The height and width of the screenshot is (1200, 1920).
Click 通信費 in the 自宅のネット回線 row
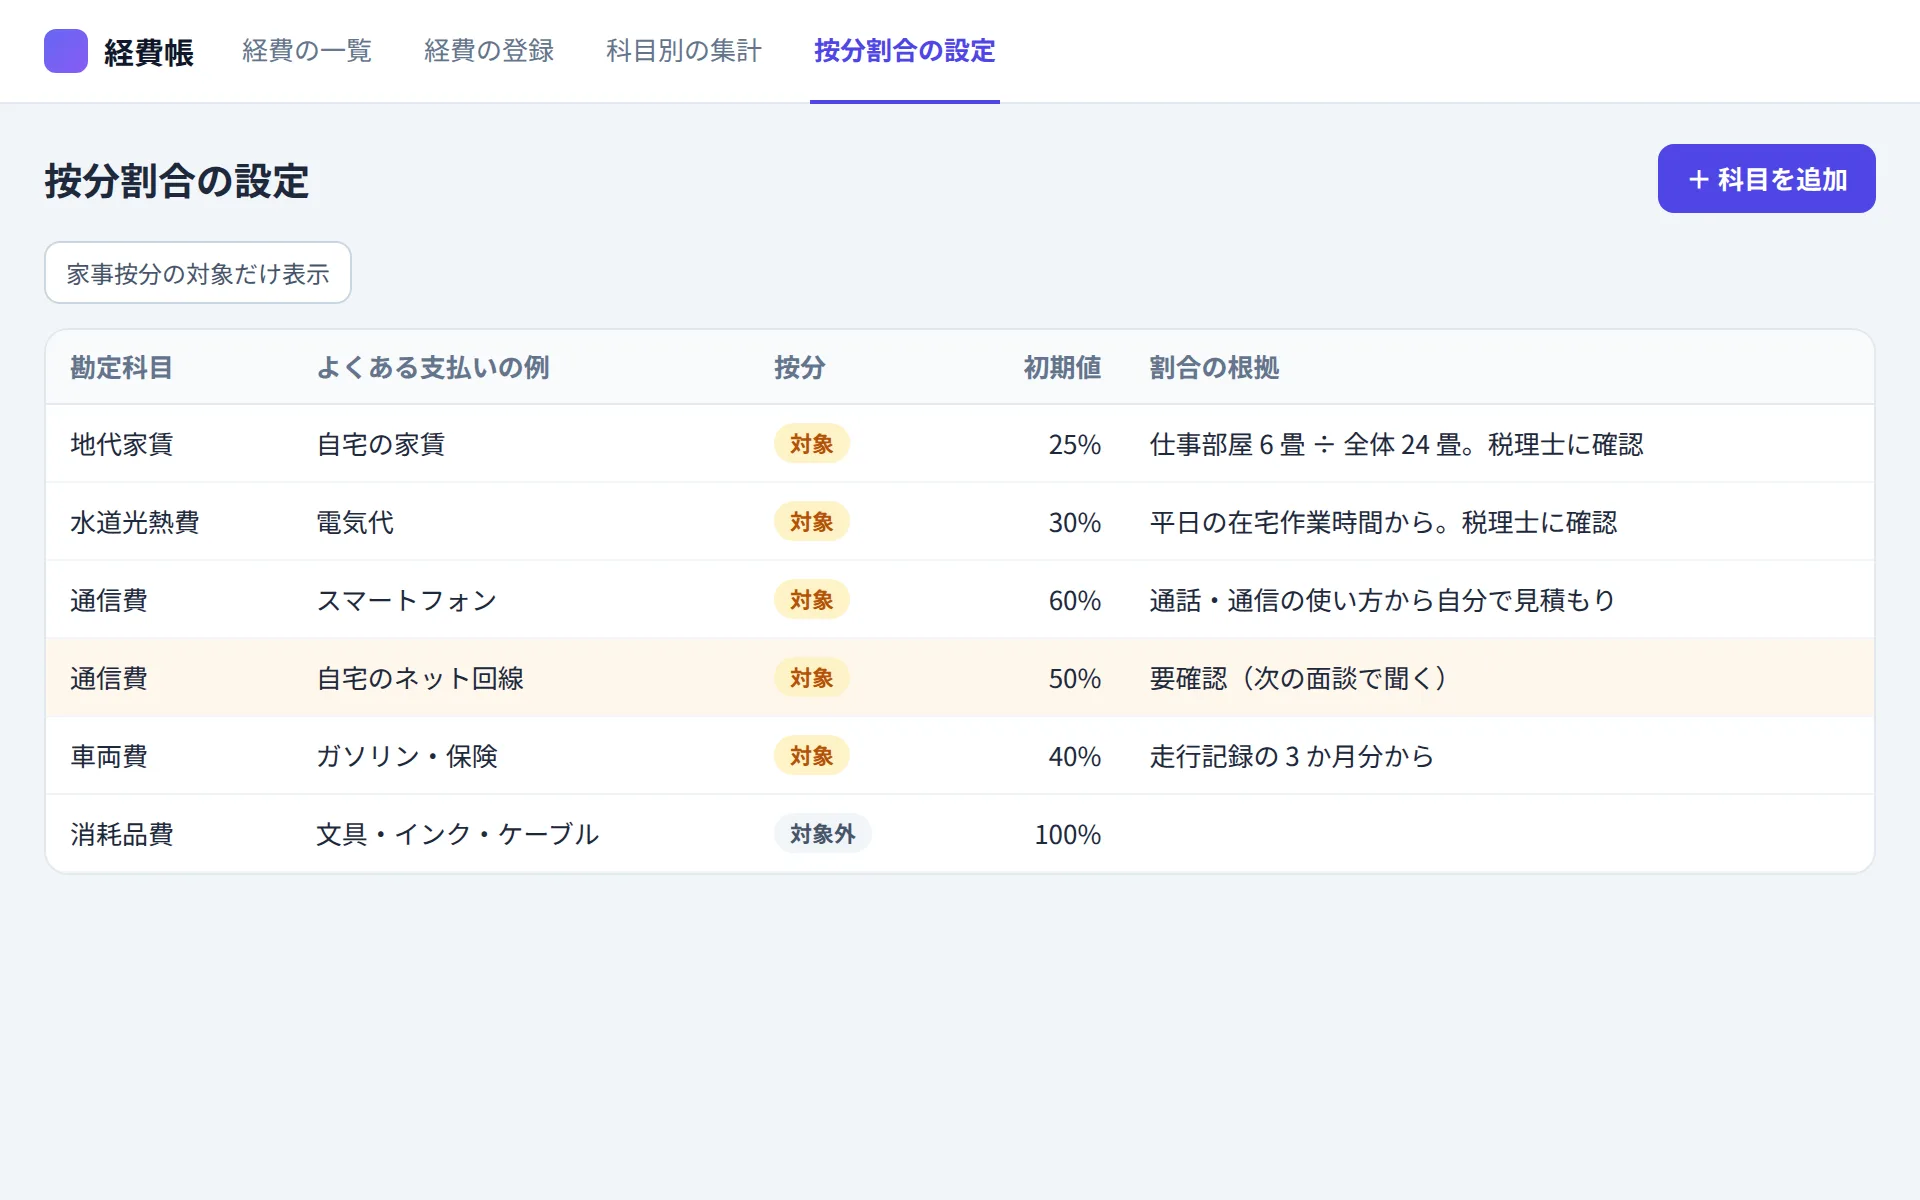coord(109,678)
